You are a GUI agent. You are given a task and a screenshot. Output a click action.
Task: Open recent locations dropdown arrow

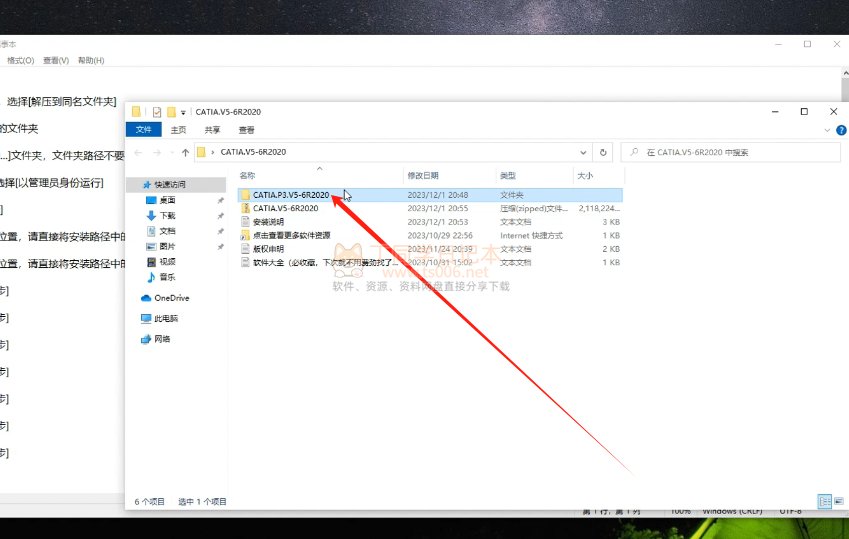[x=172, y=153]
